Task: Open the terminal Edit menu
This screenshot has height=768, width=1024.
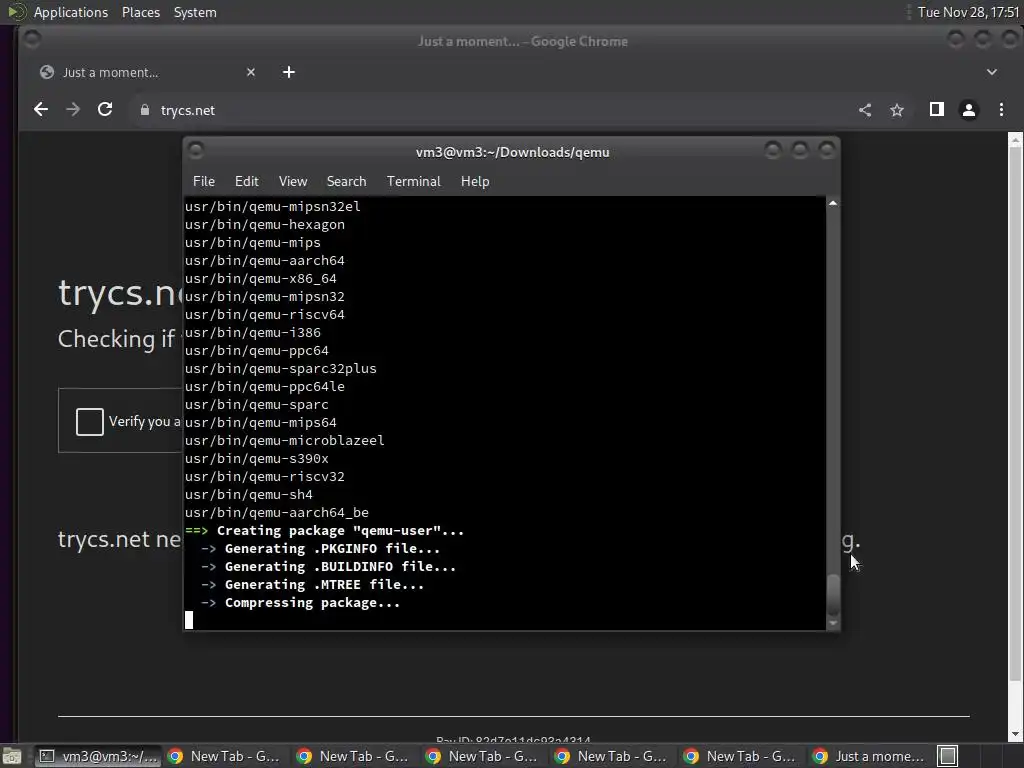Action: tap(246, 182)
